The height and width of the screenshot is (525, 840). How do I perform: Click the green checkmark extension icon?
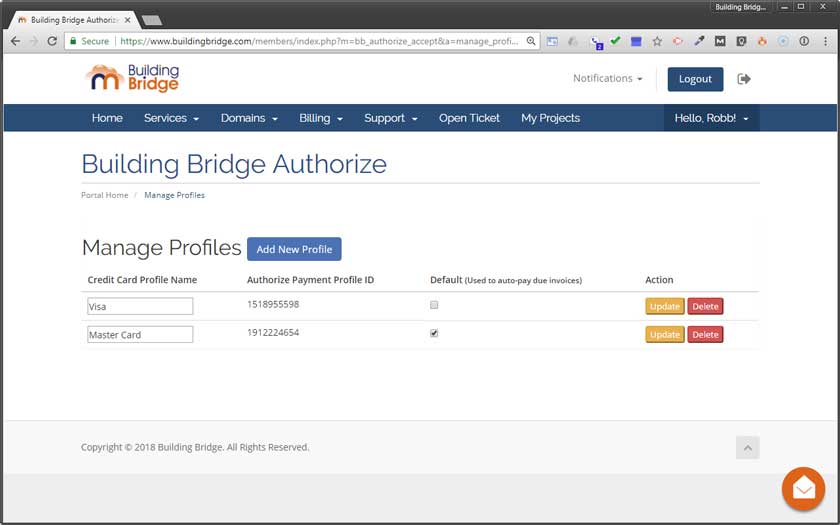click(x=616, y=40)
